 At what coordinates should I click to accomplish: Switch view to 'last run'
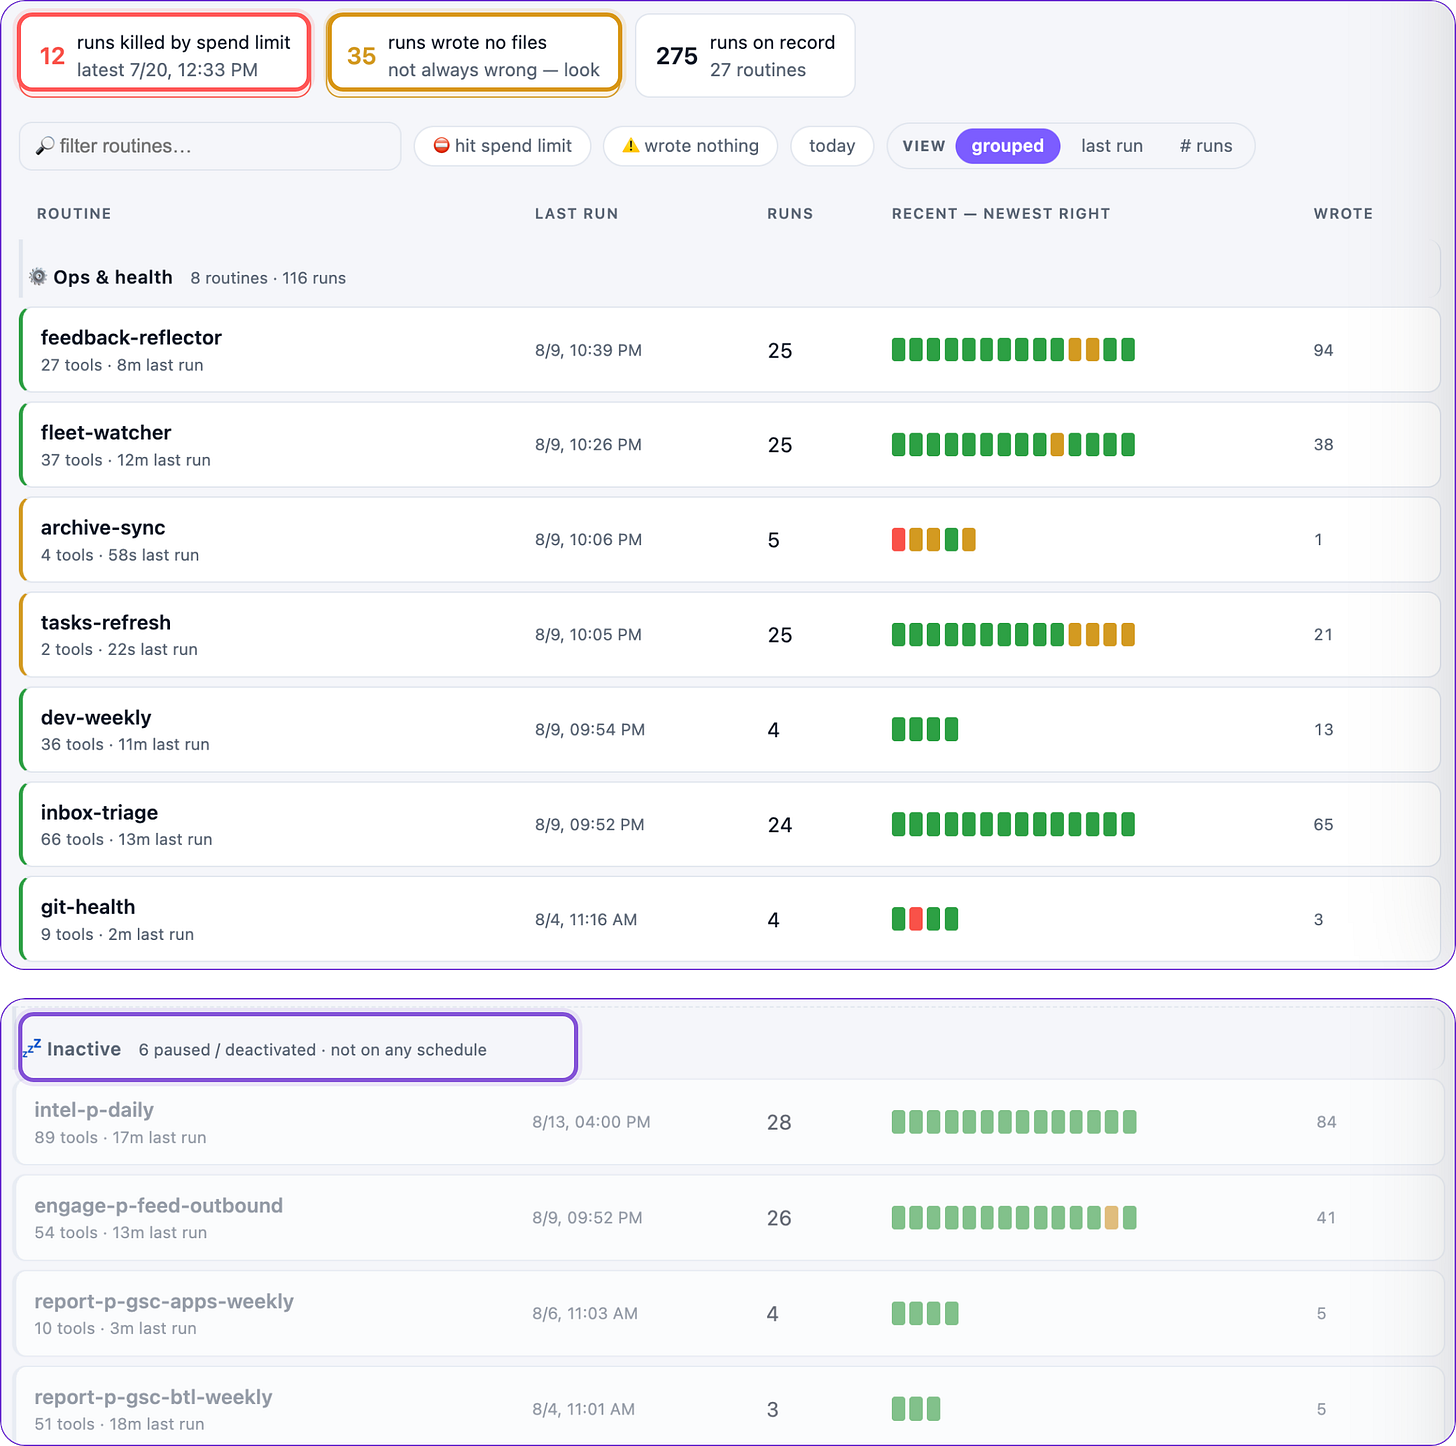1112,146
